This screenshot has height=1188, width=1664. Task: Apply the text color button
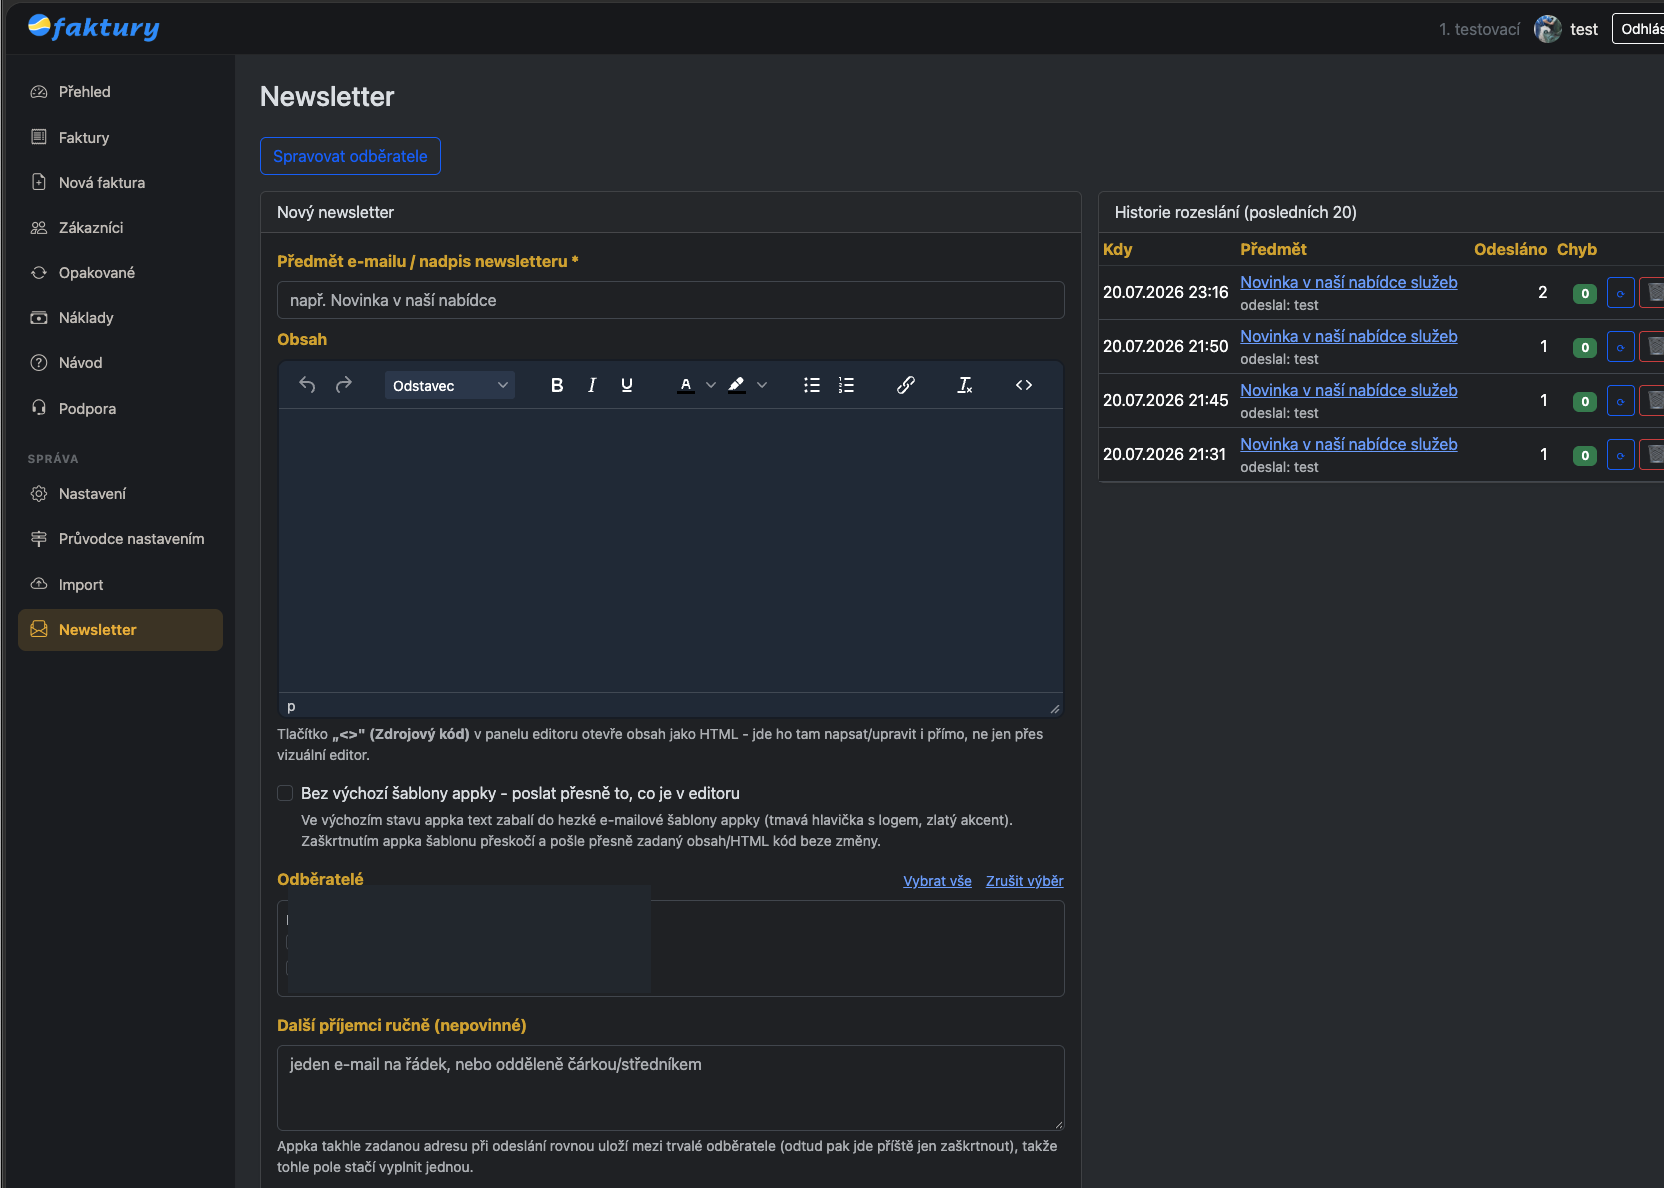[x=686, y=385]
